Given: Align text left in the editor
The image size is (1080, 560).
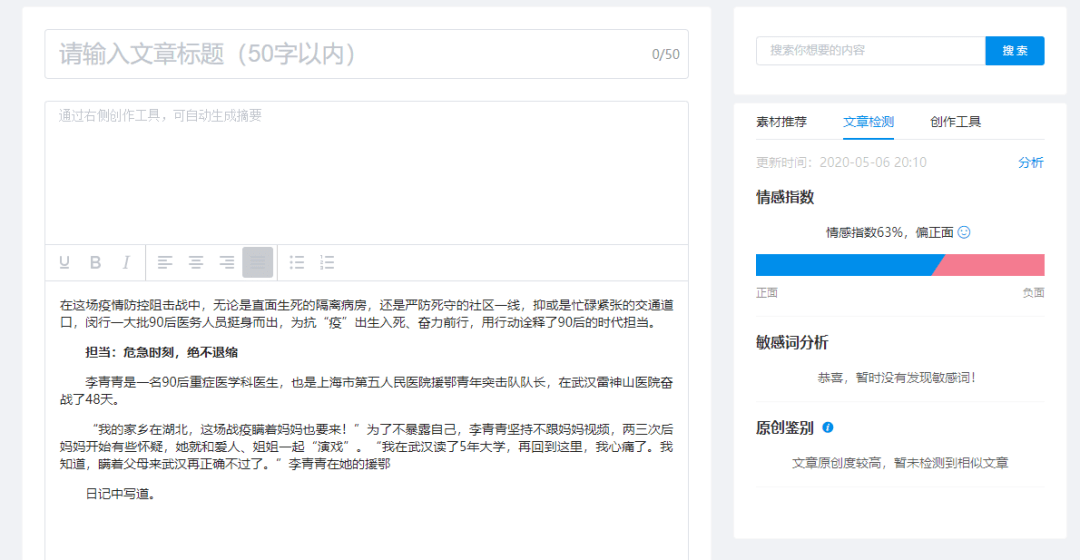Looking at the screenshot, I should click(165, 262).
